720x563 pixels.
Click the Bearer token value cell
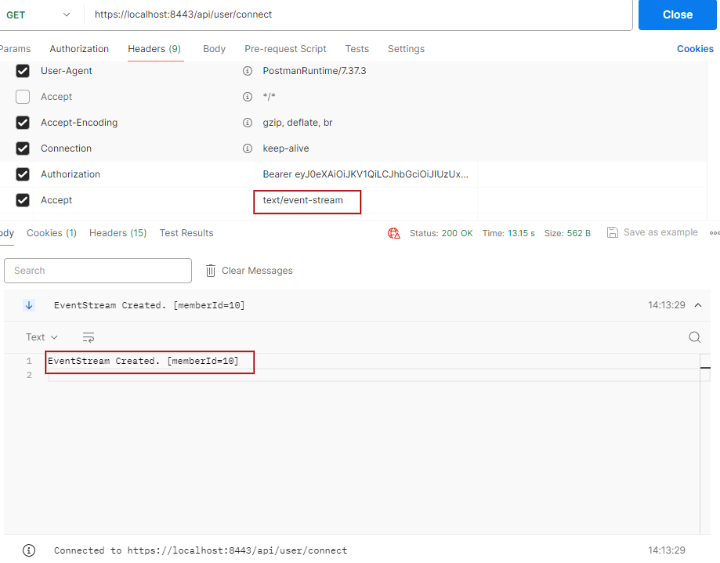(x=366, y=174)
